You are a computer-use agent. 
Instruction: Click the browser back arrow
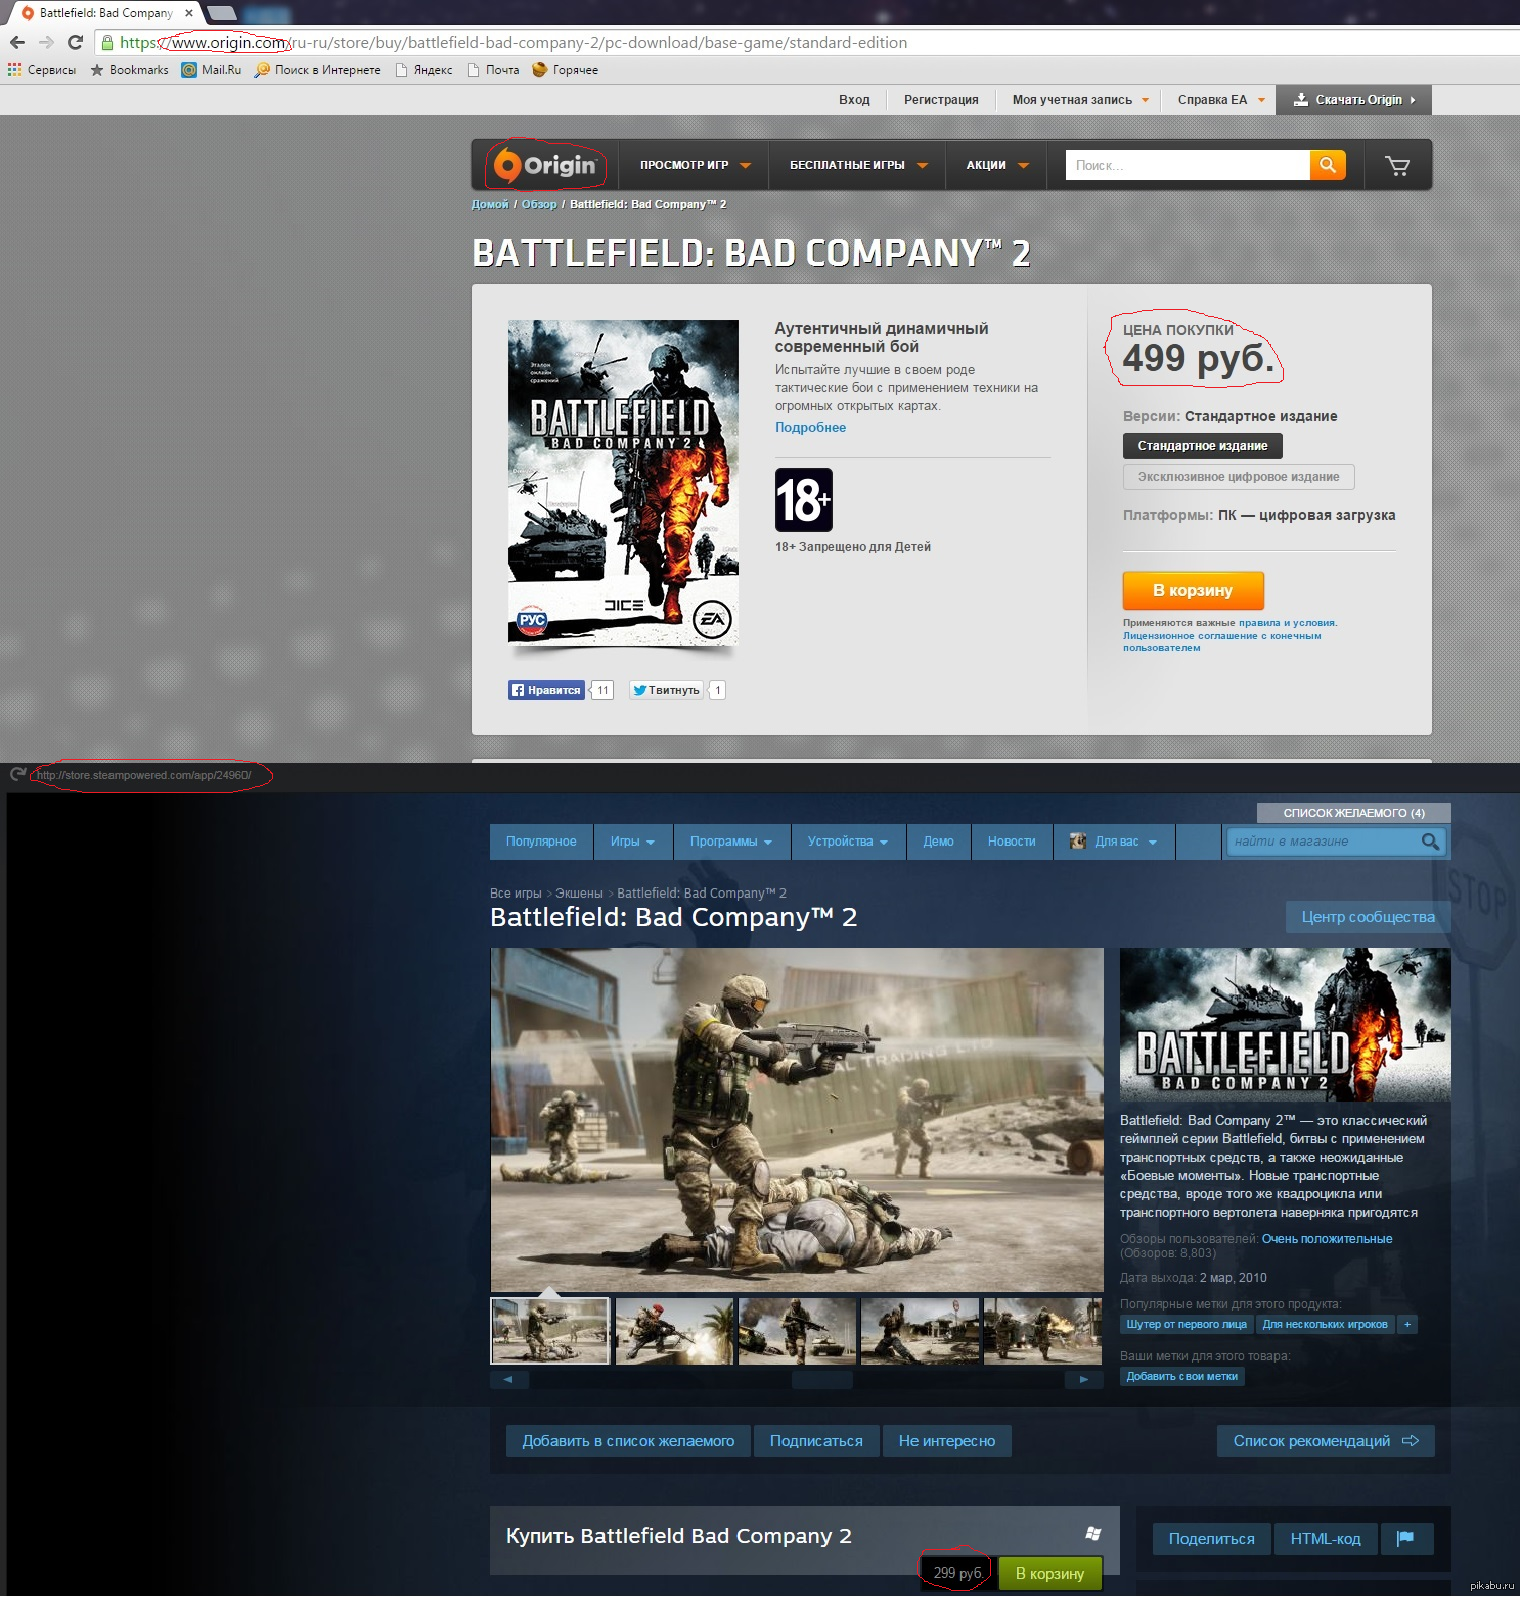coord(17,42)
